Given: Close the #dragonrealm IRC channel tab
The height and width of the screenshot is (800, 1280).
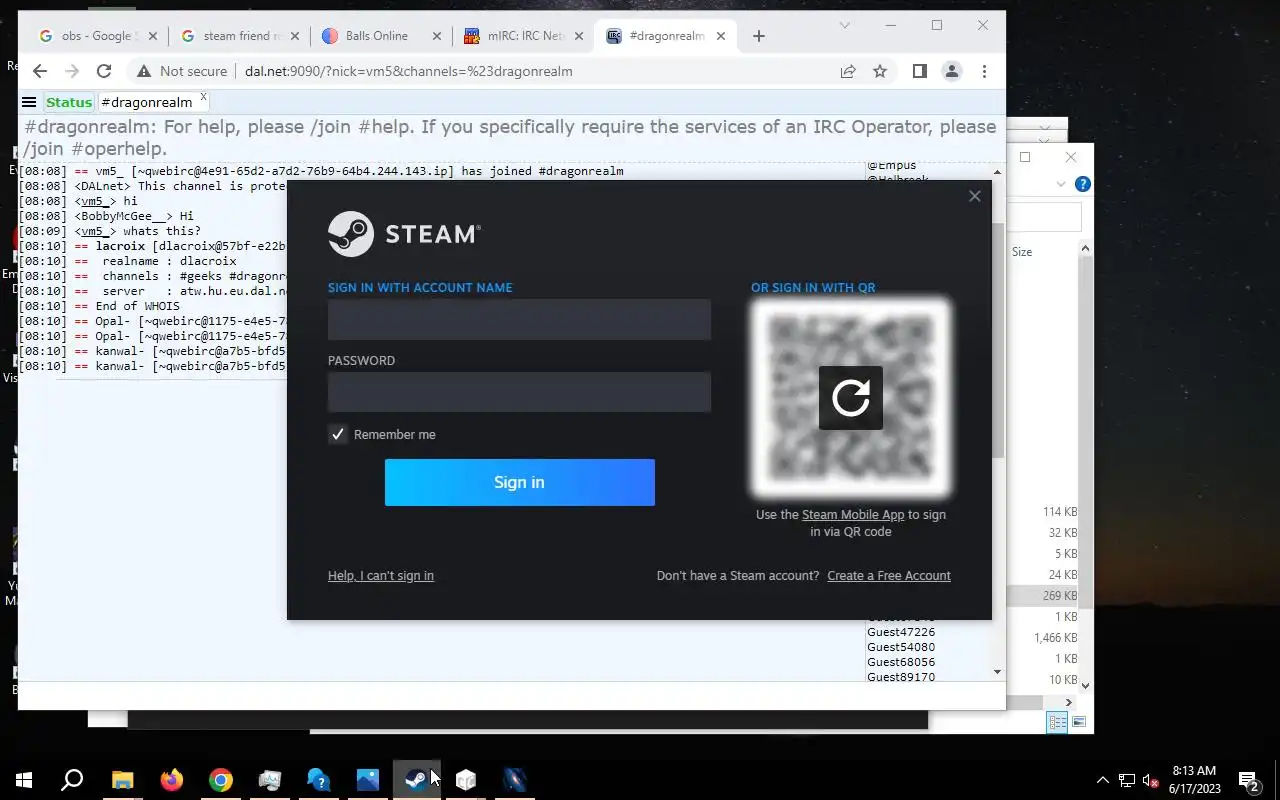Looking at the screenshot, I should point(203,97).
